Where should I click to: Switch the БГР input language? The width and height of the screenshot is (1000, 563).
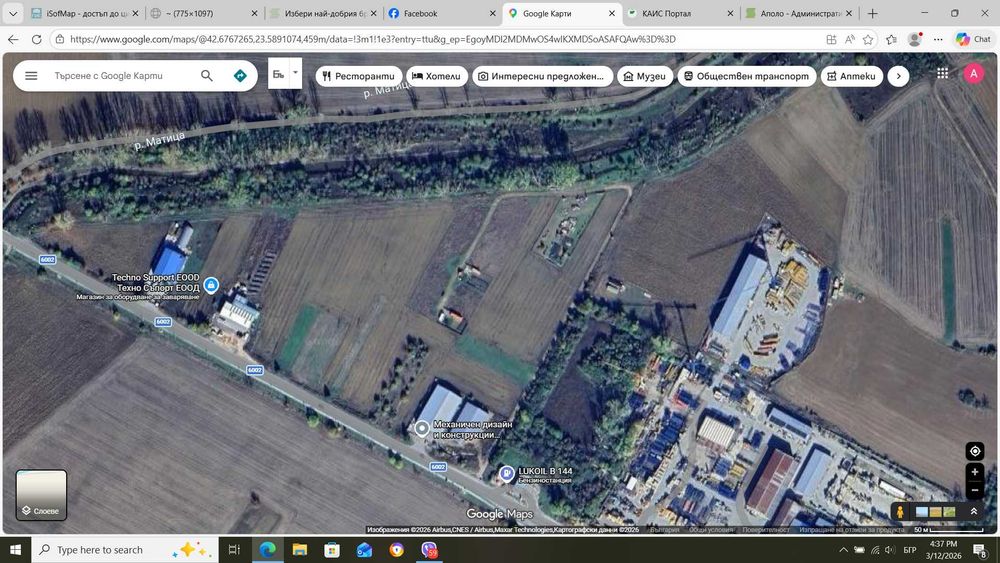910,550
